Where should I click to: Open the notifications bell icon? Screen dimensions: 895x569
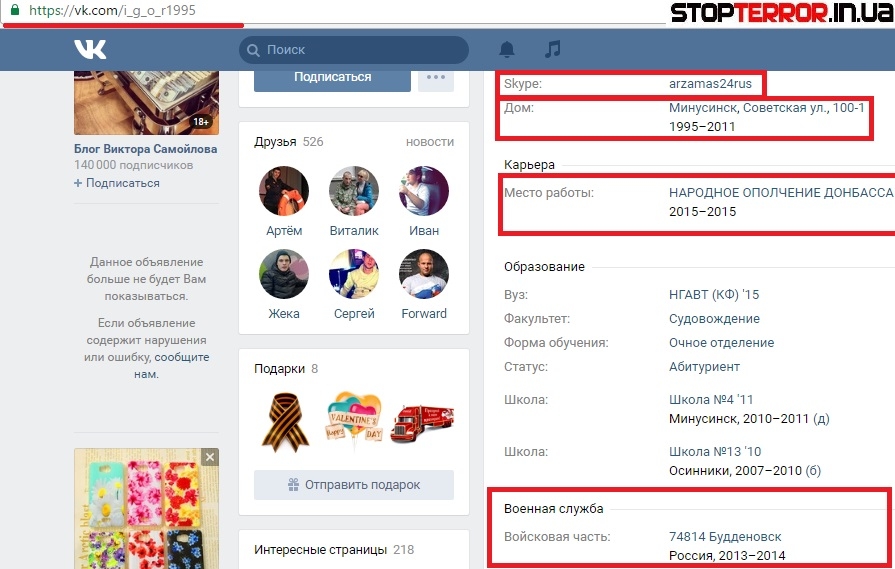pos(507,49)
